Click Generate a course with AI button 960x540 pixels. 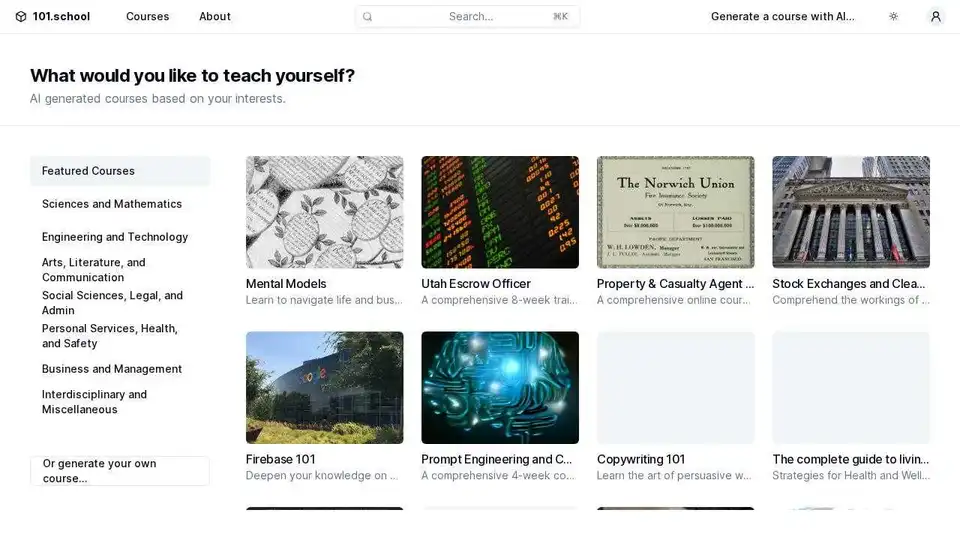[x=782, y=17]
